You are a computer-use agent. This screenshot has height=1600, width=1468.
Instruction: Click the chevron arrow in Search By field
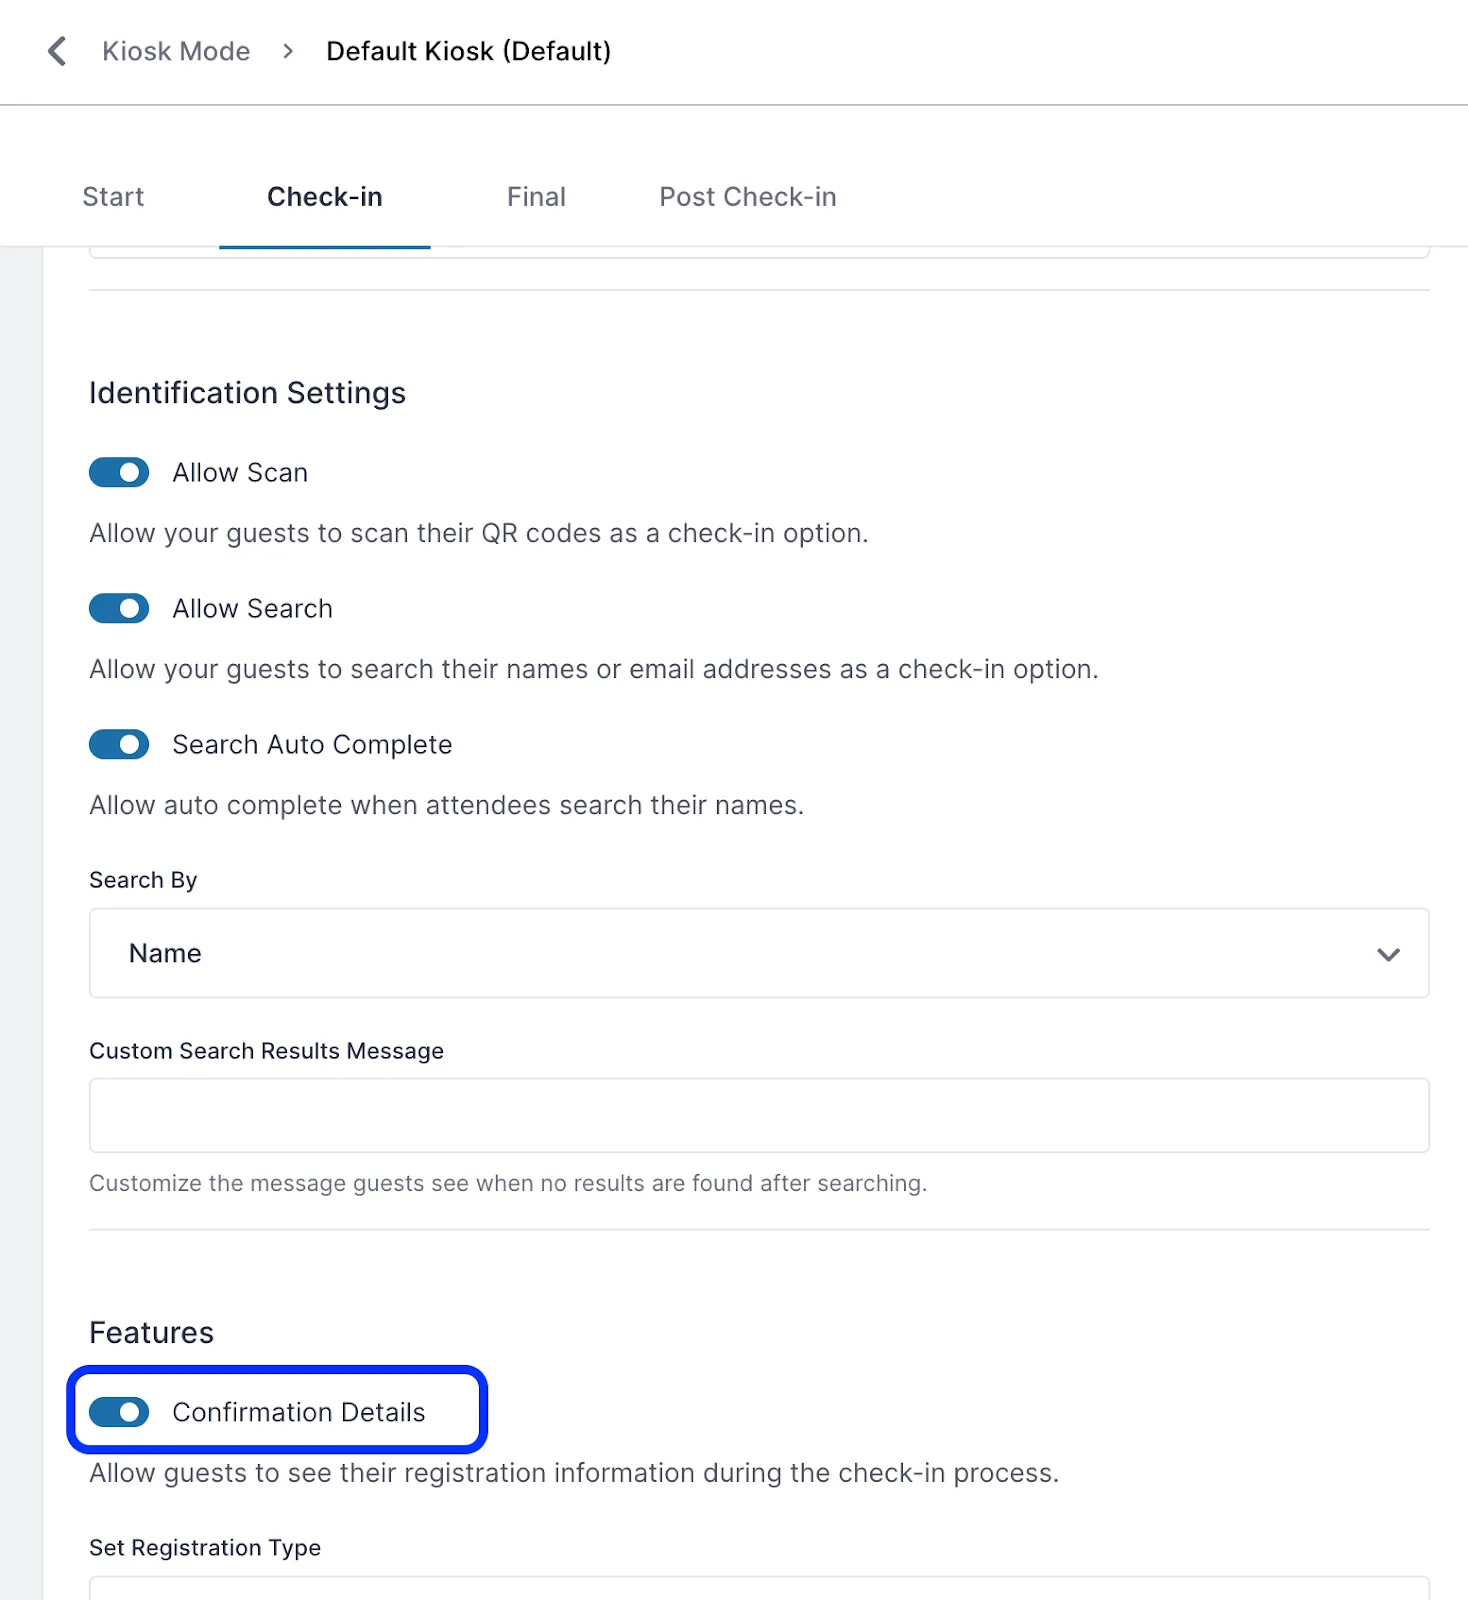pos(1387,954)
